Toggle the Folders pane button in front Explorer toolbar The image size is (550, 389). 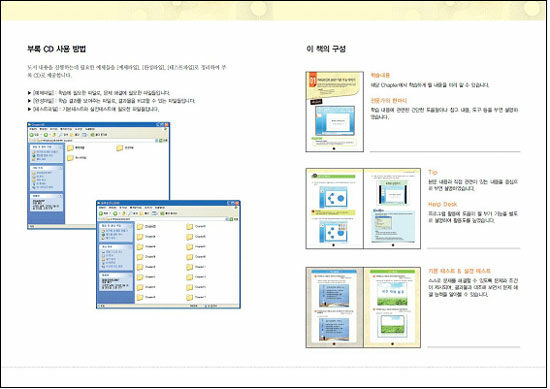pos(142,213)
